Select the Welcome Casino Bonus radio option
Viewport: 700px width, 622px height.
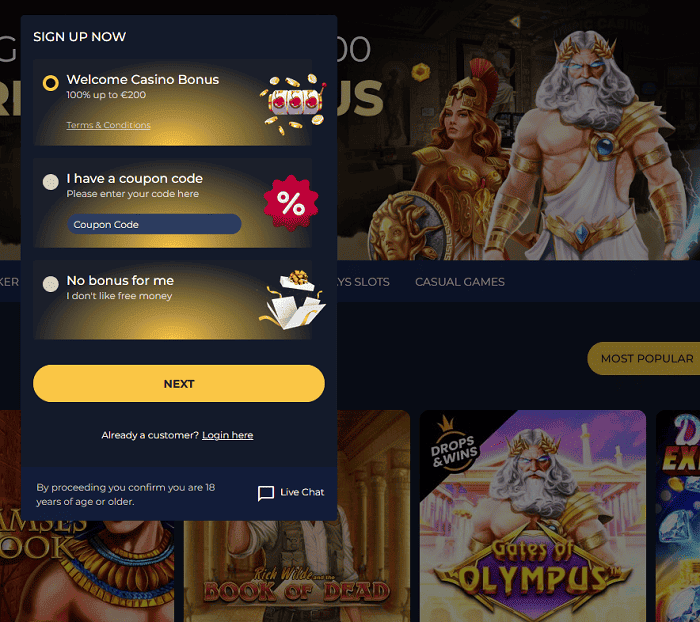pos(50,83)
